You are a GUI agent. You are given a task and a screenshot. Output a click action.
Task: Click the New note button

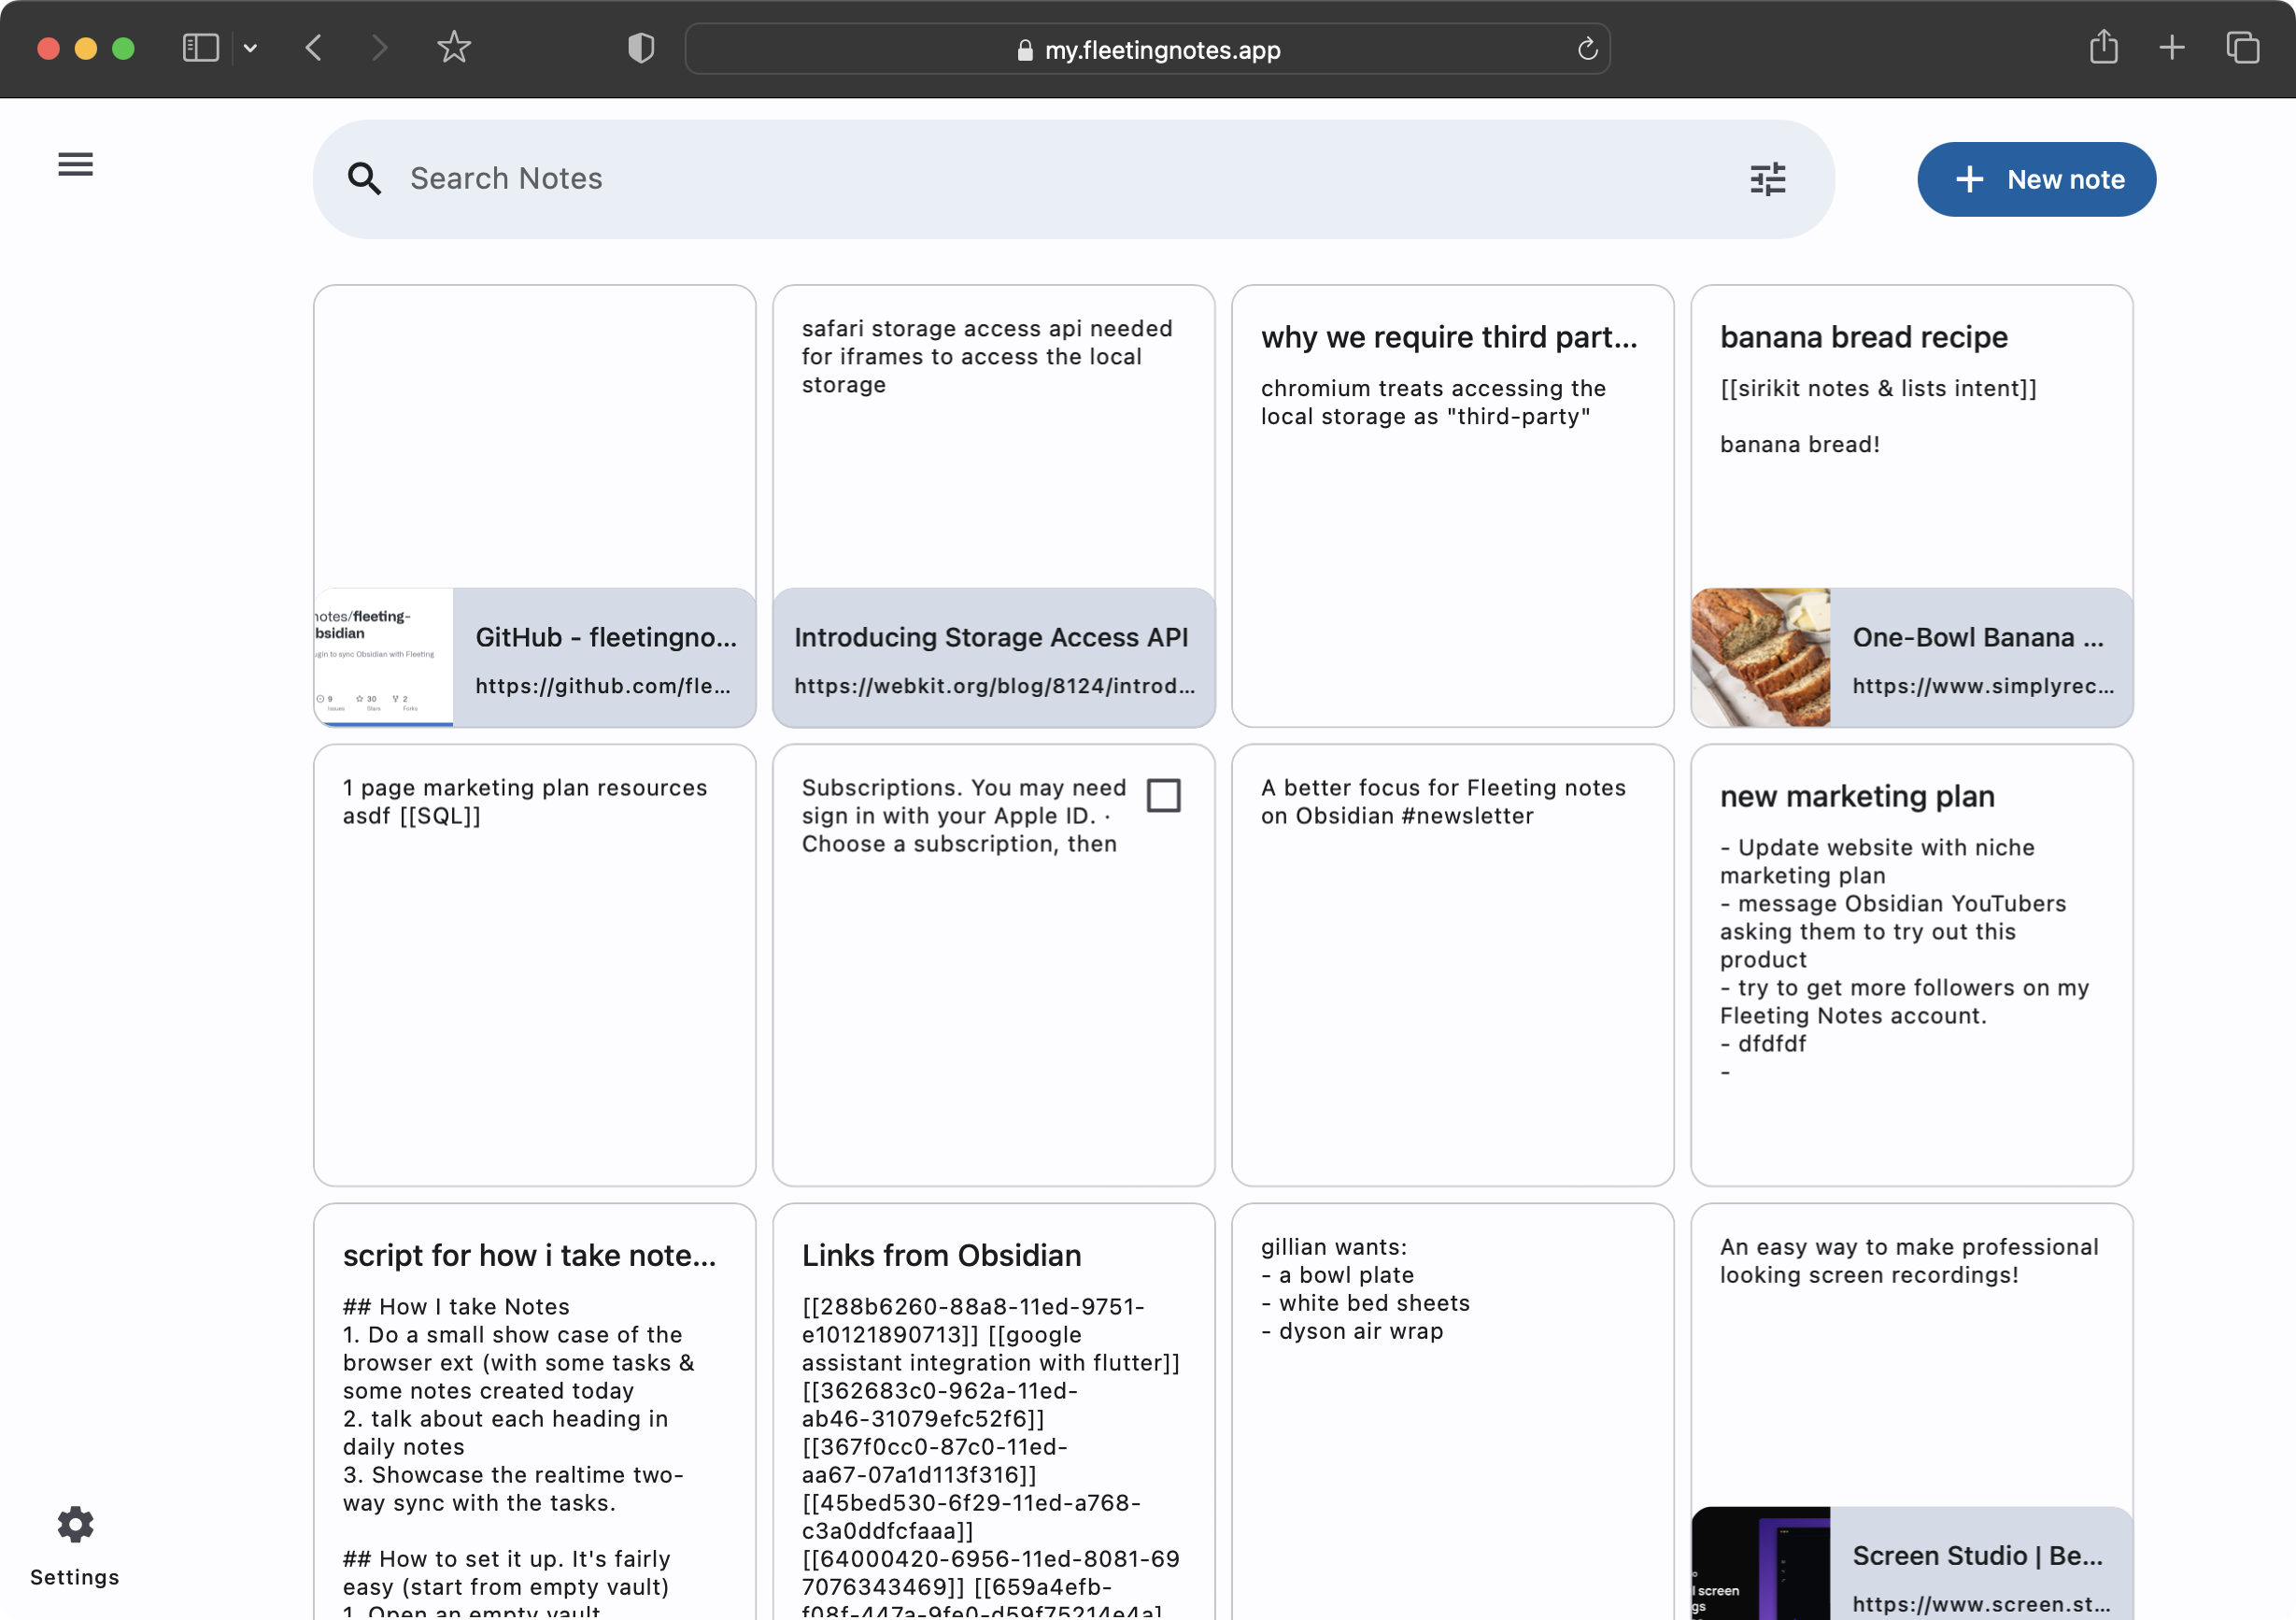pos(2036,179)
